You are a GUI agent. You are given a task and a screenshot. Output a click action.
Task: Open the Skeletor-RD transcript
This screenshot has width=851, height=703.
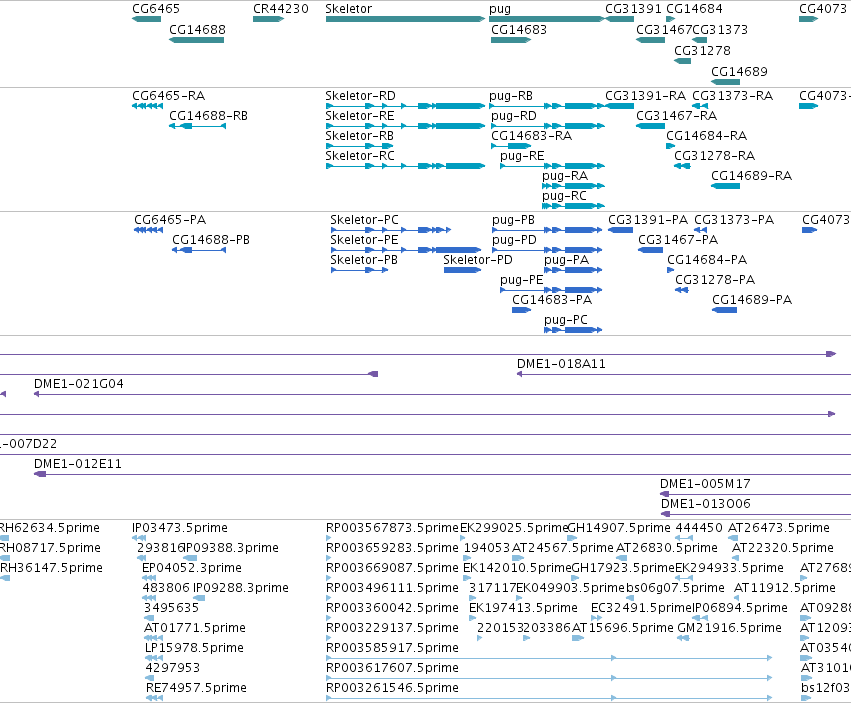[405, 106]
